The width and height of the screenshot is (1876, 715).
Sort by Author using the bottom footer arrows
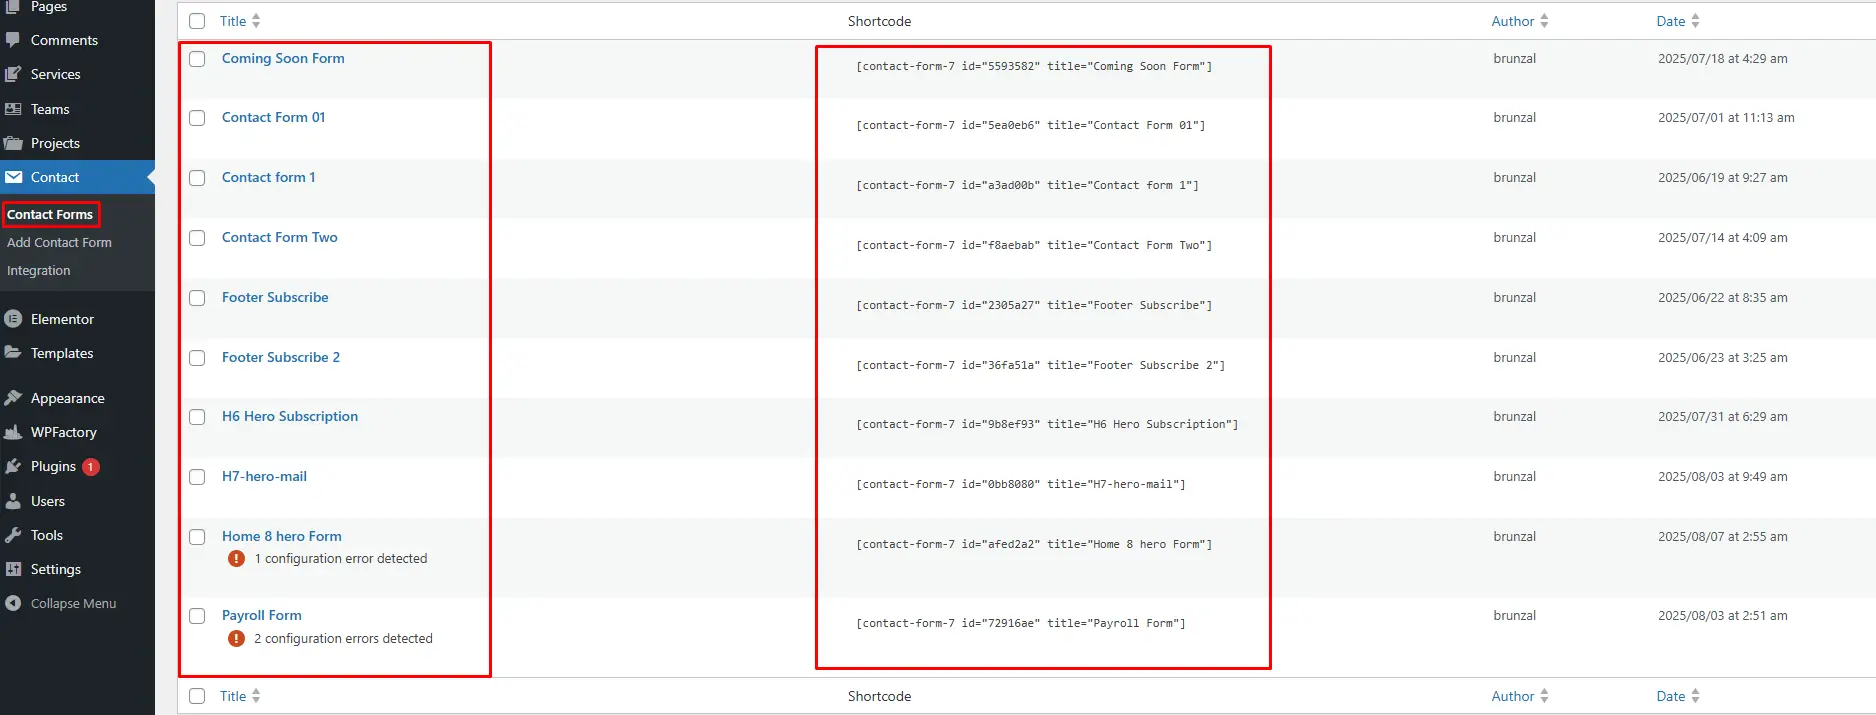1544,696
